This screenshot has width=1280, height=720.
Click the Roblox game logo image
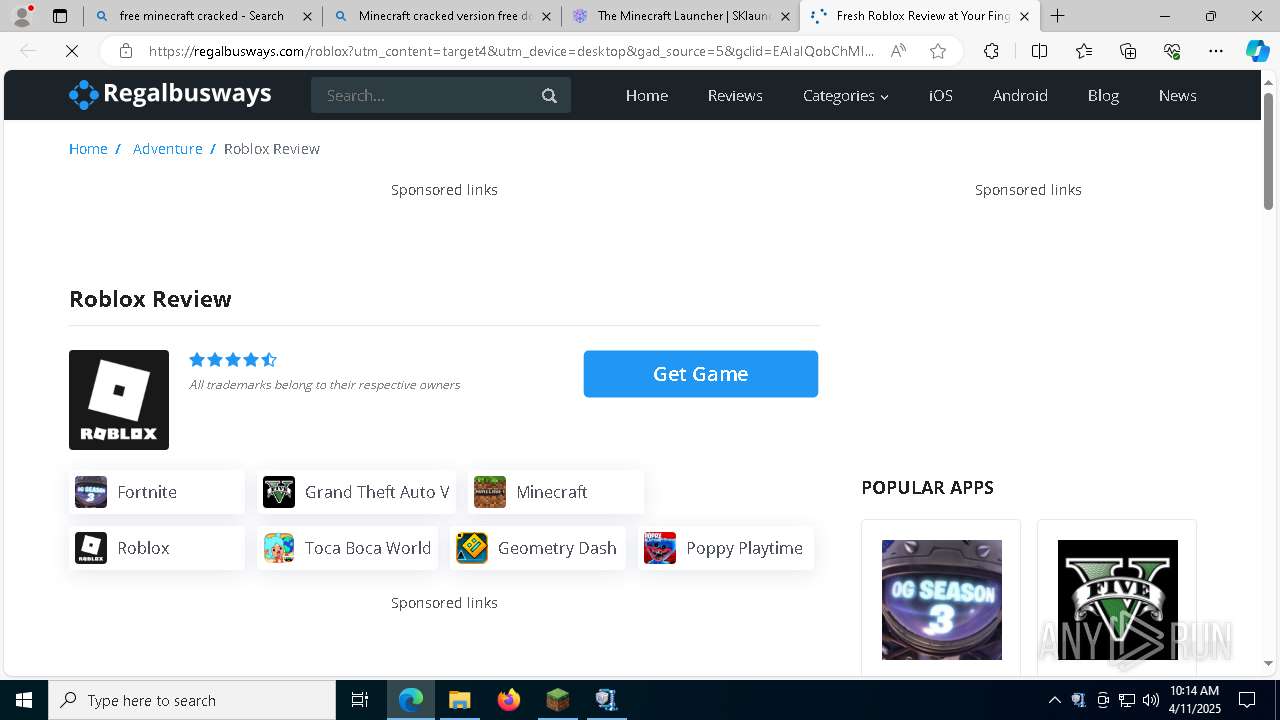click(x=119, y=400)
